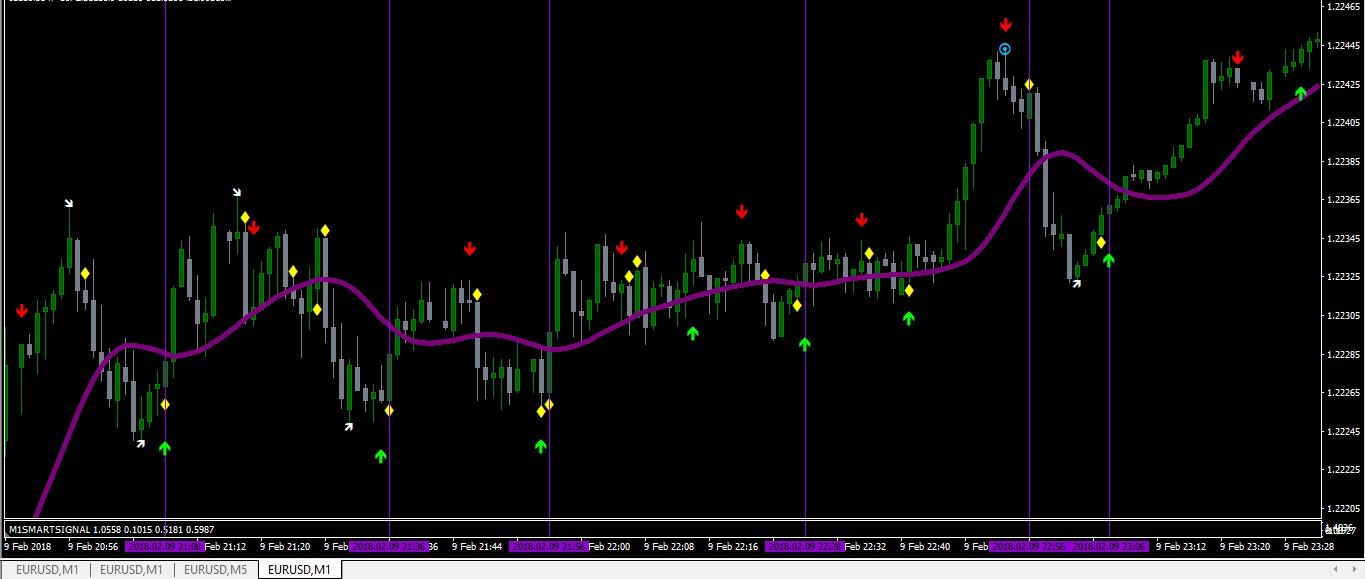
Task: Select the green up arrow under the 21:56 line
Action: click(x=541, y=446)
